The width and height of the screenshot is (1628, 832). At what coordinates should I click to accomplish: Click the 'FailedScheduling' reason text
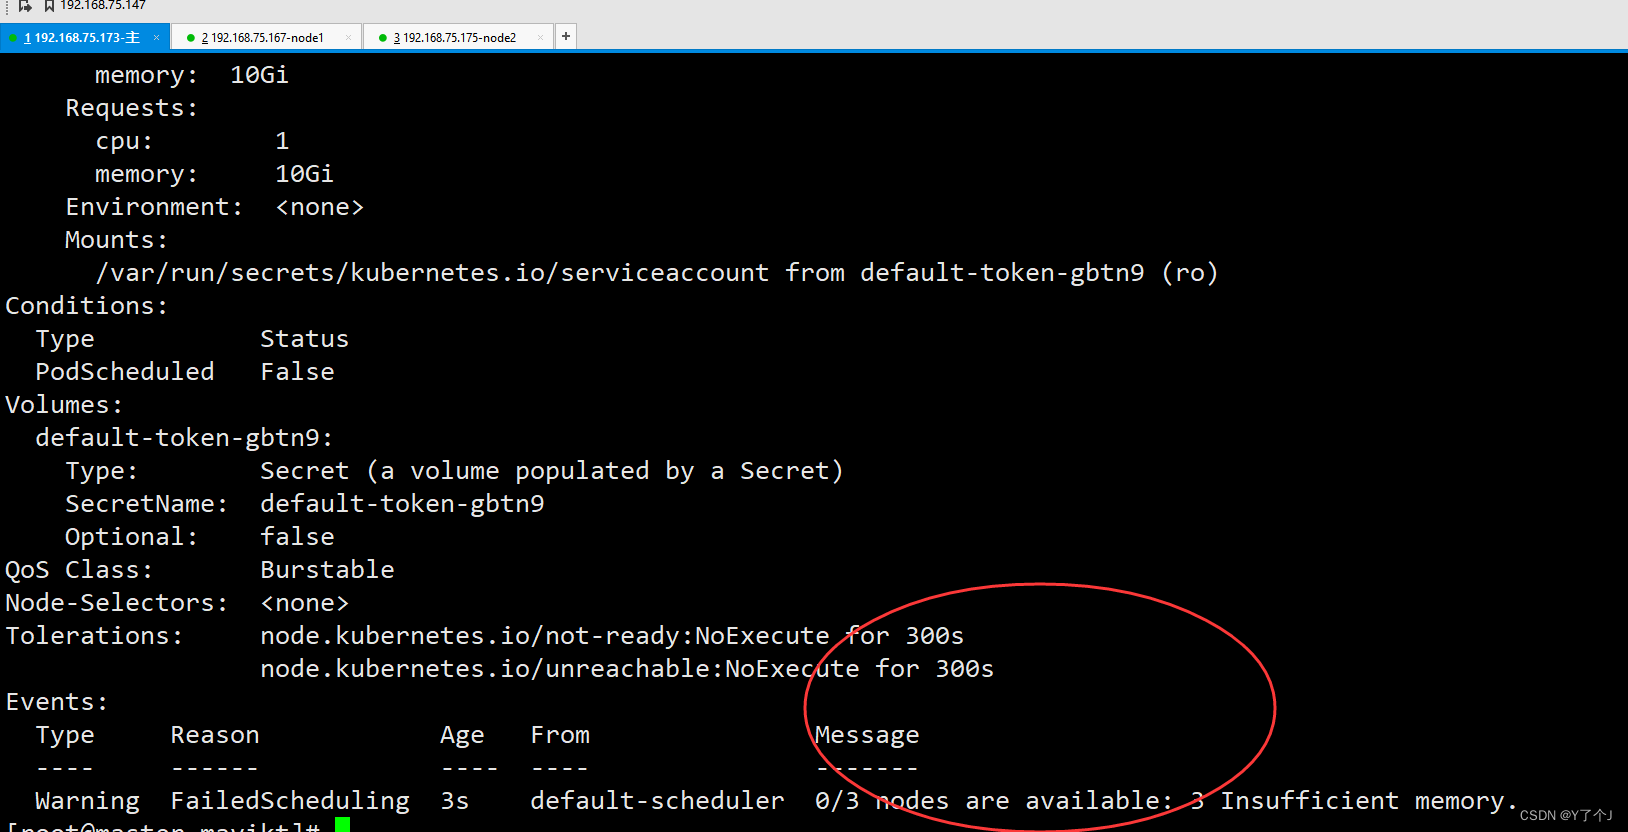tap(290, 801)
